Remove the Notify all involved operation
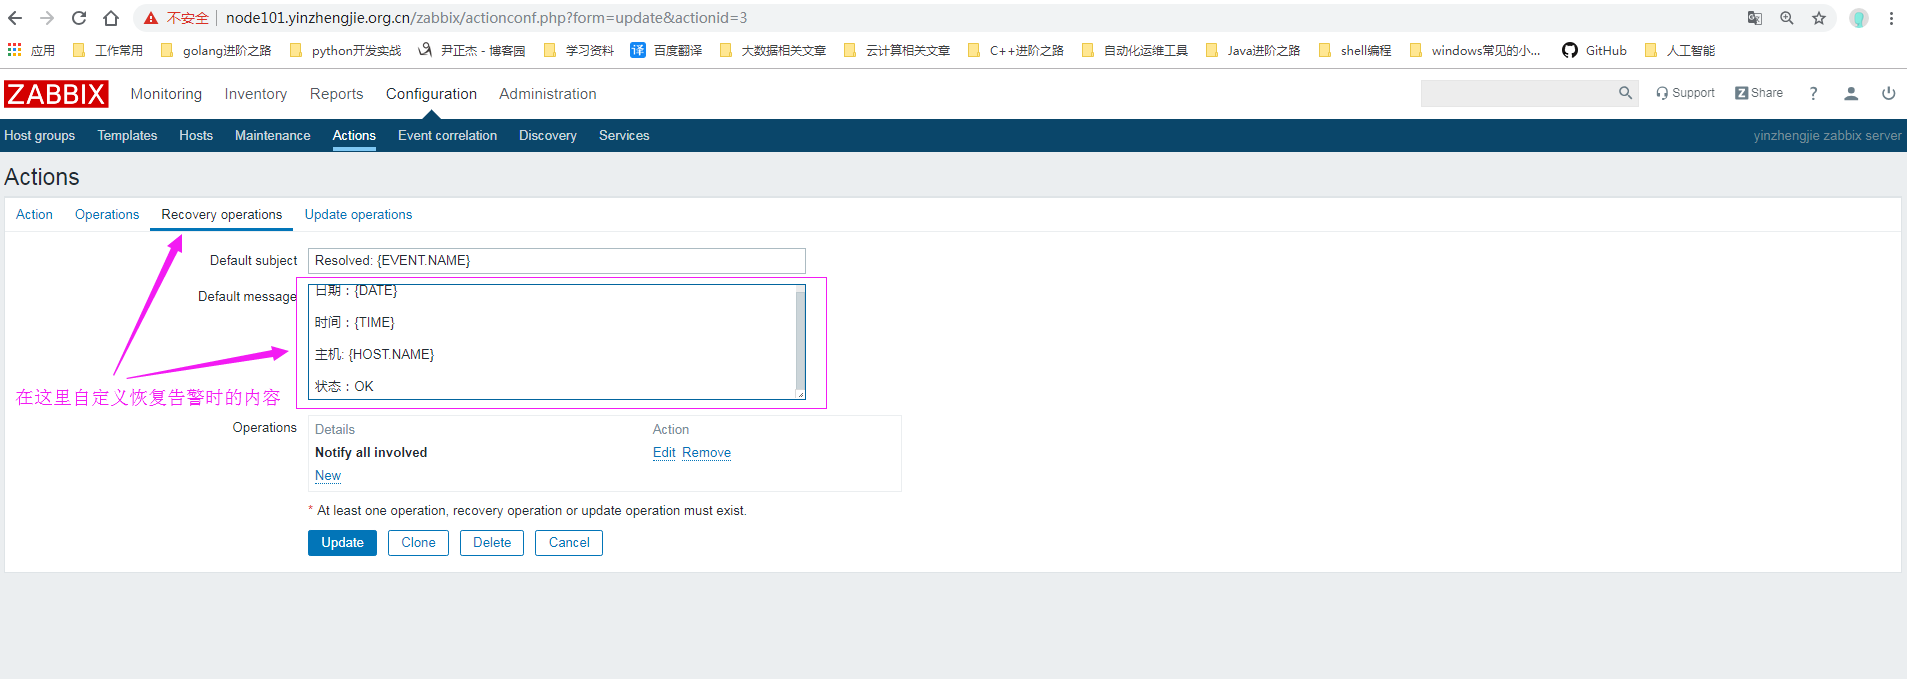1907x679 pixels. tap(707, 453)
